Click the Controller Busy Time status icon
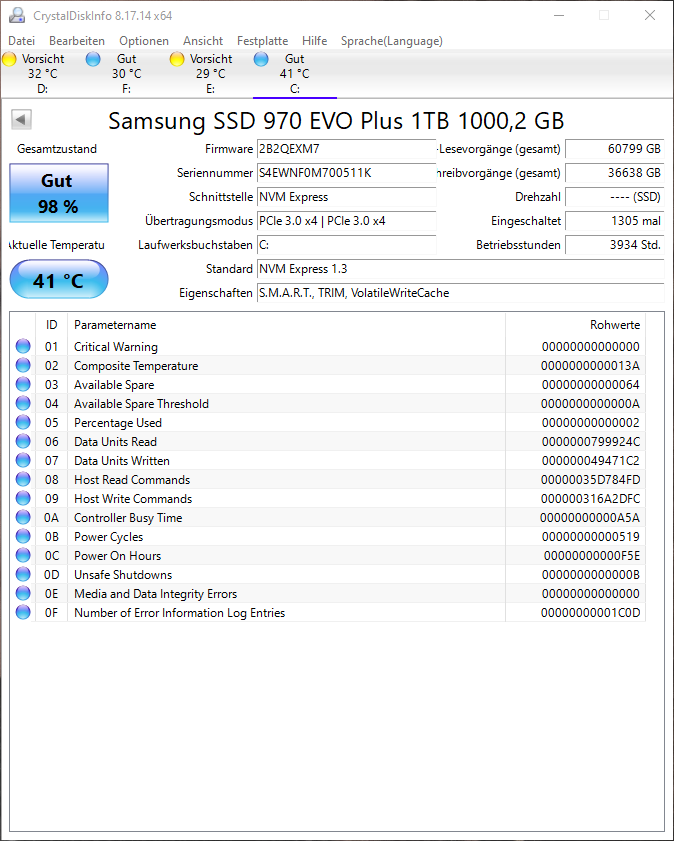The width and height of the screenshot is (674, 841). click(x=23, y=518)
